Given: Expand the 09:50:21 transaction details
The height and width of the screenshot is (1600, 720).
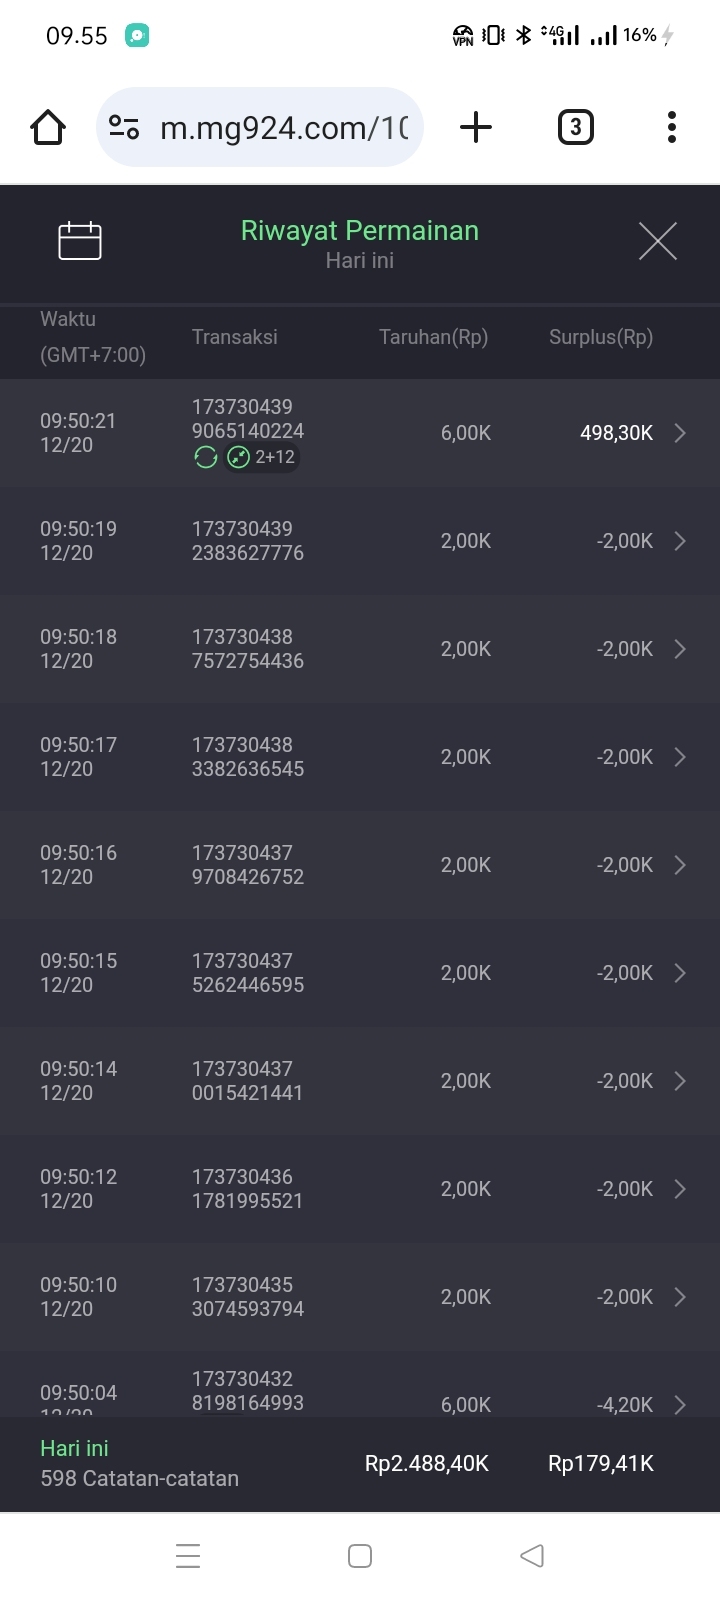Looking at the screenshot, I should (x=680, y=433).
